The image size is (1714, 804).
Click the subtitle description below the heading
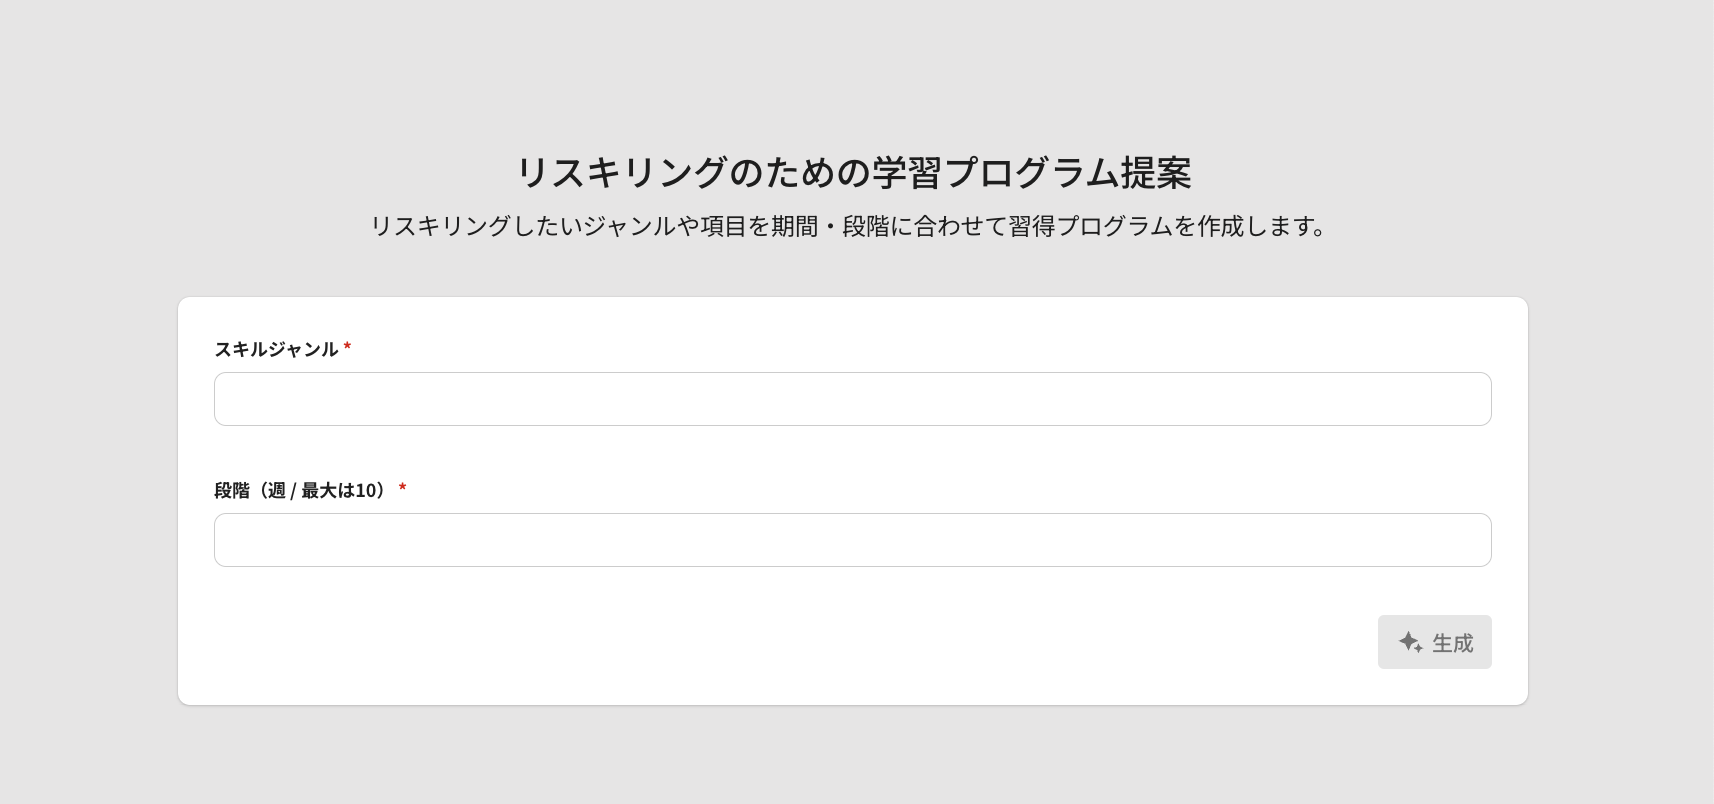click(x=849, y=226)
